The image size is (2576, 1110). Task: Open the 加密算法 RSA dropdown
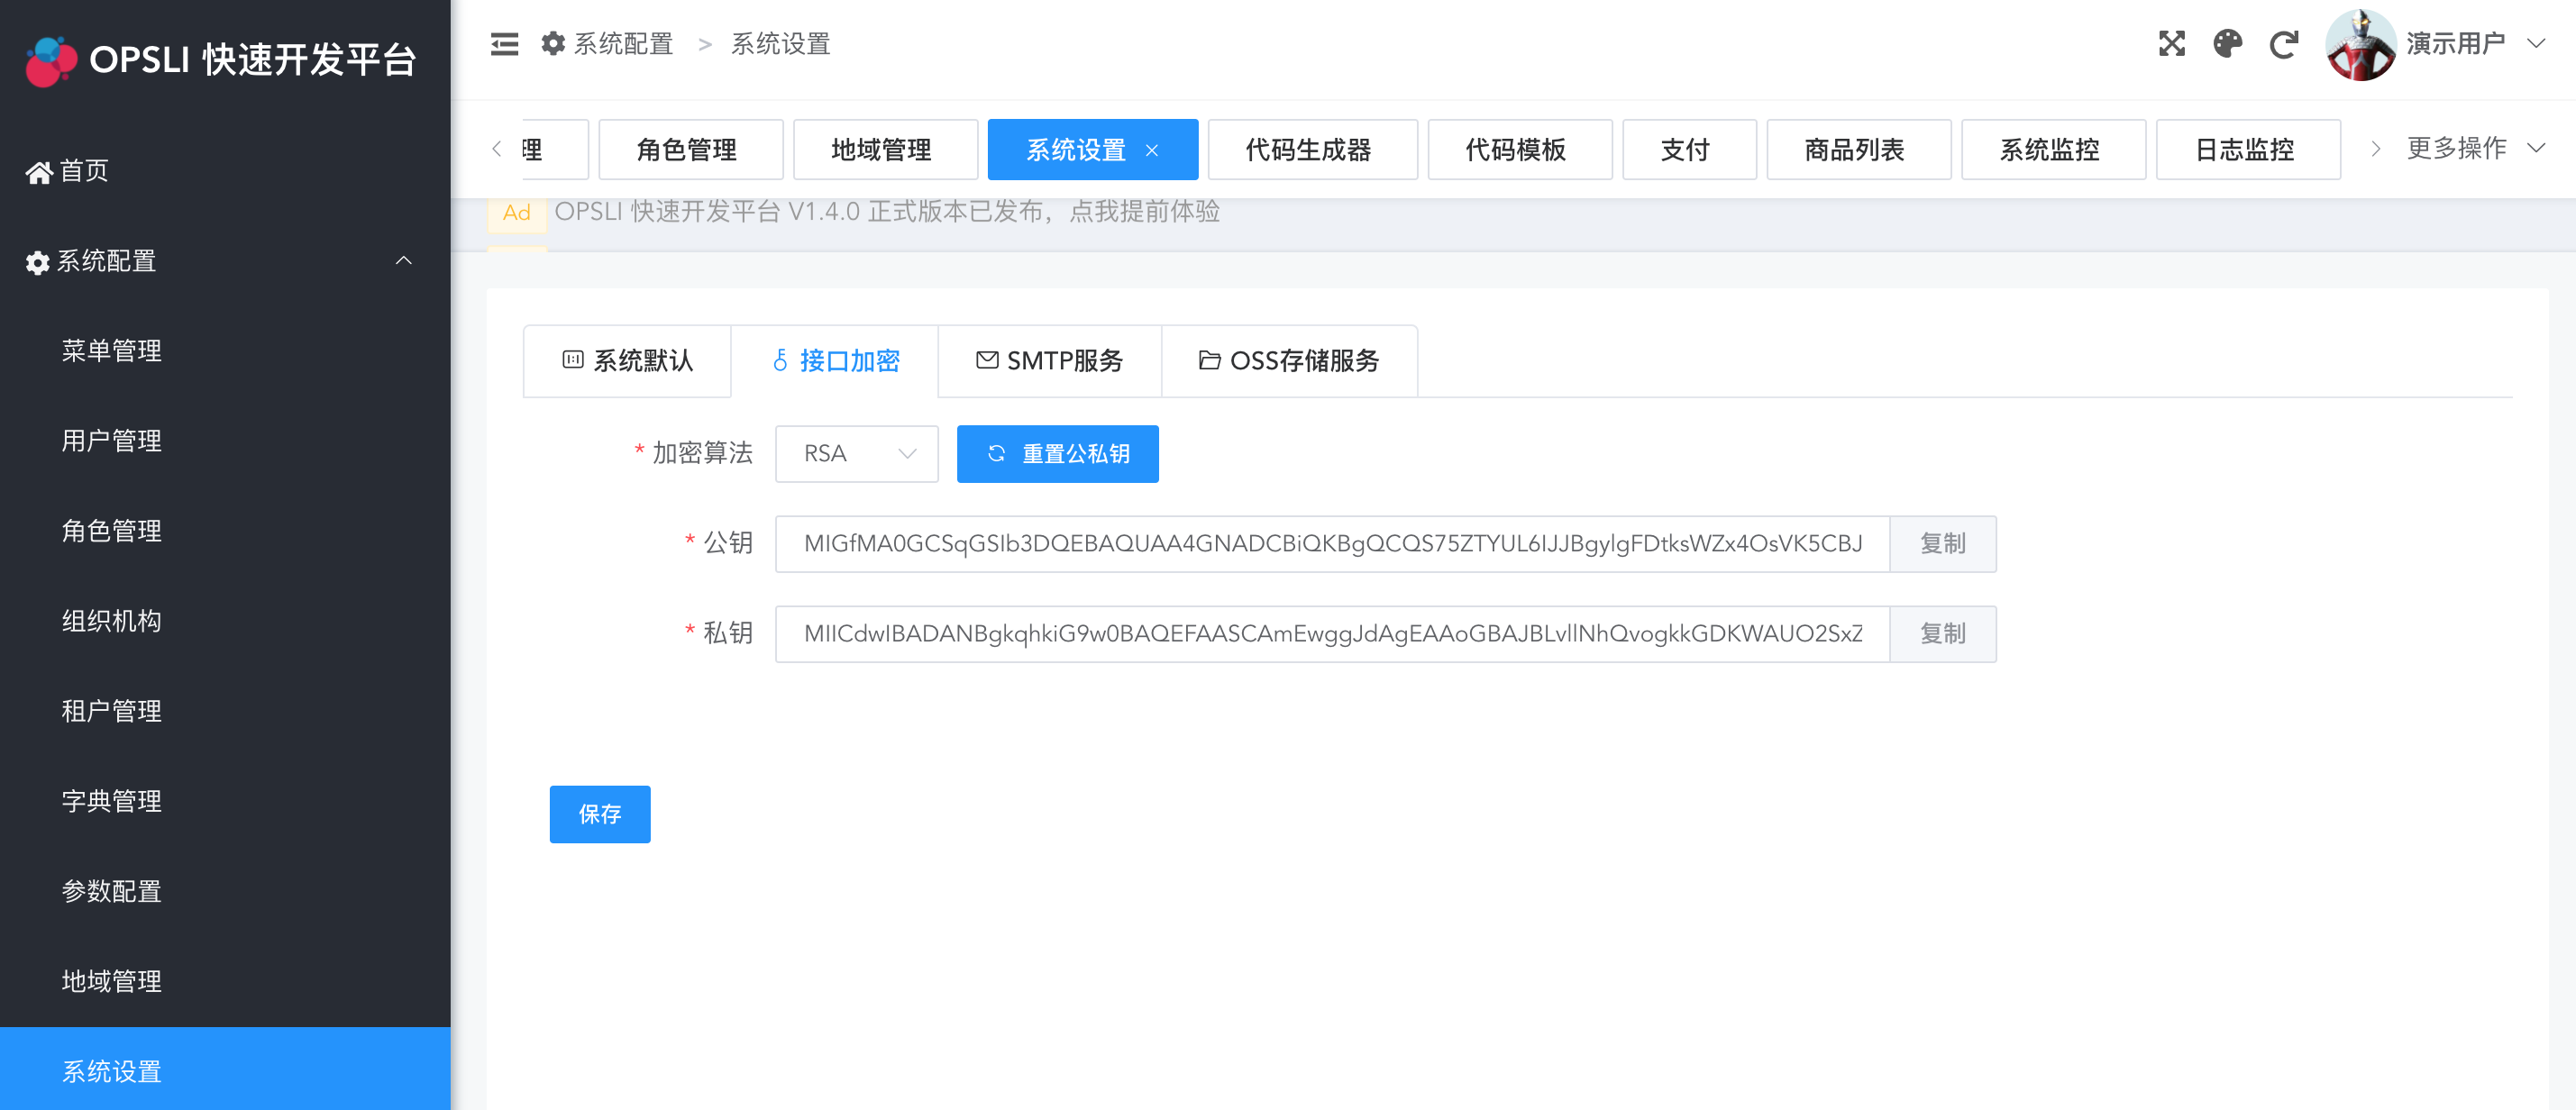pyautogui.click(x=856, y=454)
